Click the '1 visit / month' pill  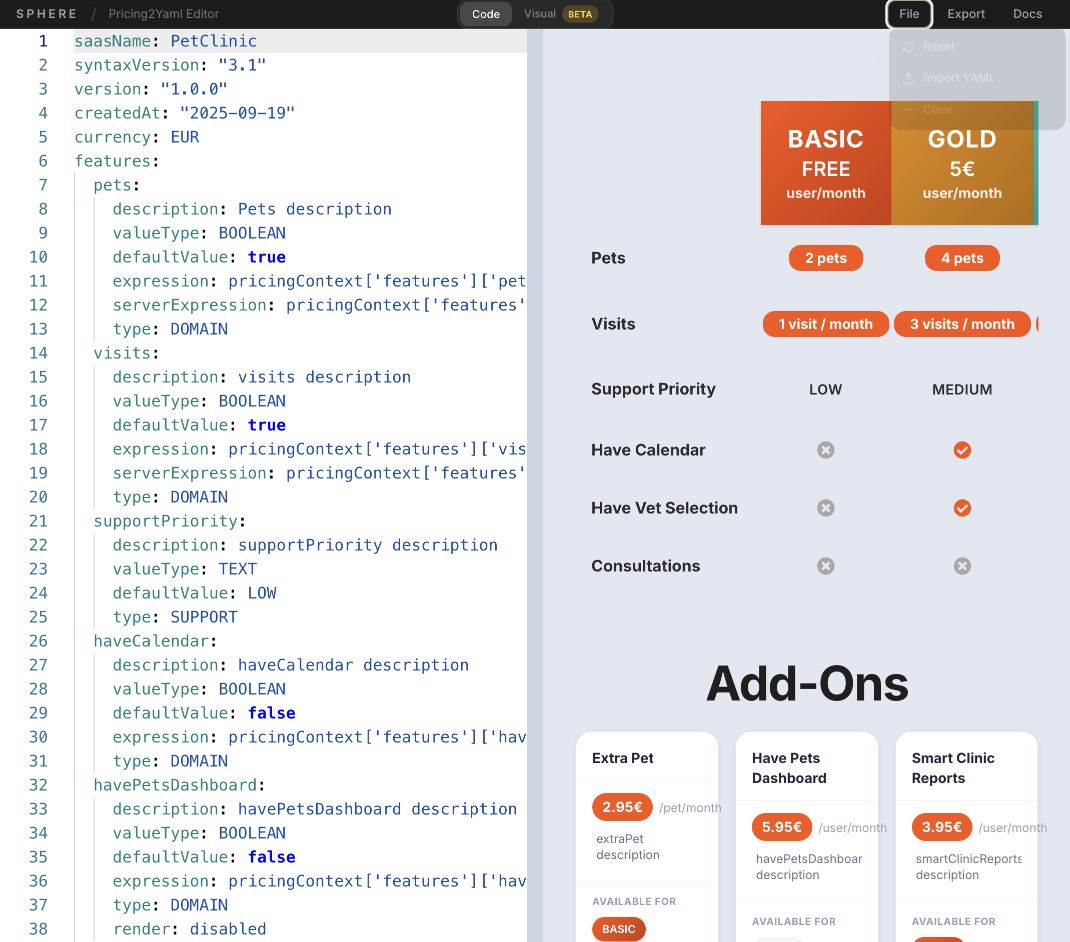point(826,324)
